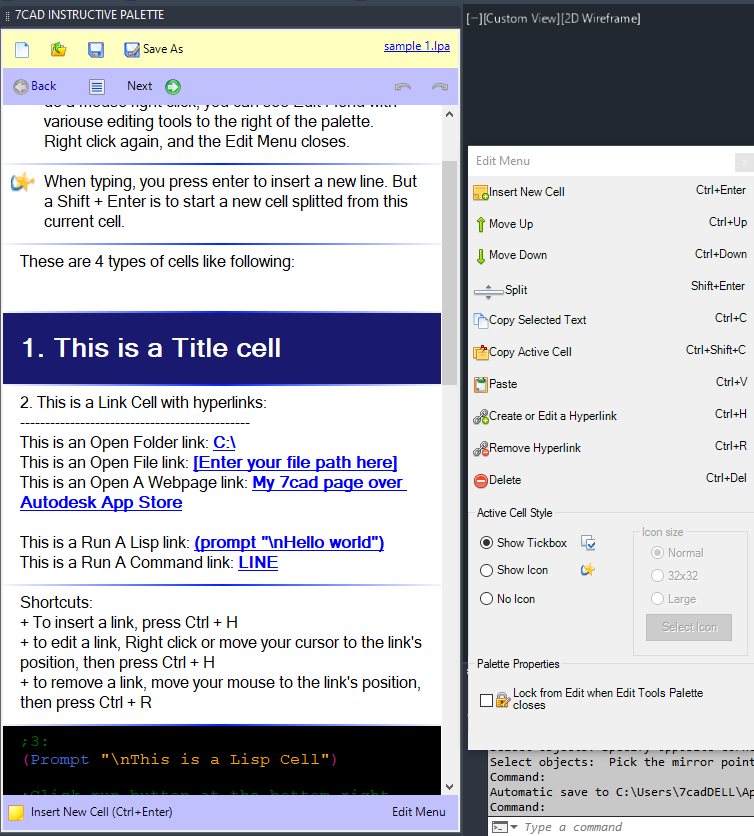The image size is (754, 836).
Task: Open the [2D Wireframe] visual style menu
Action: pos(600,18)
